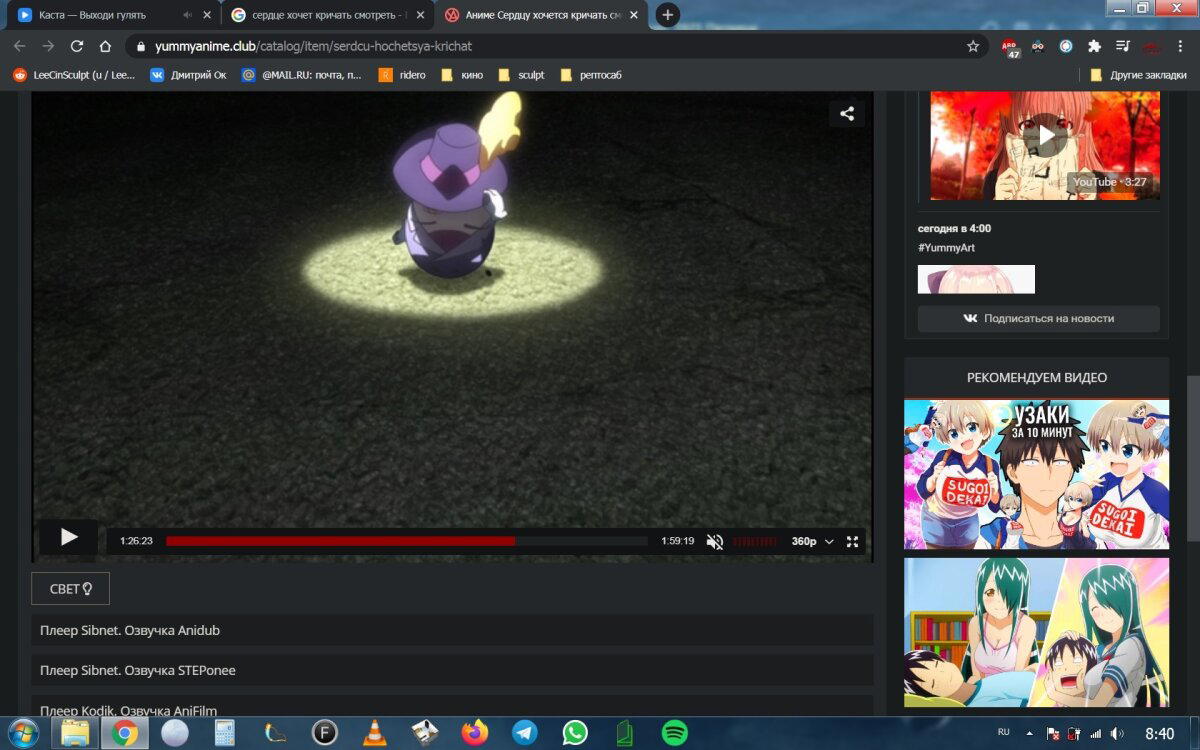Screen dimensions: 1200x750
Task: Click the RU language indicator
Action: coord(1004,733)
